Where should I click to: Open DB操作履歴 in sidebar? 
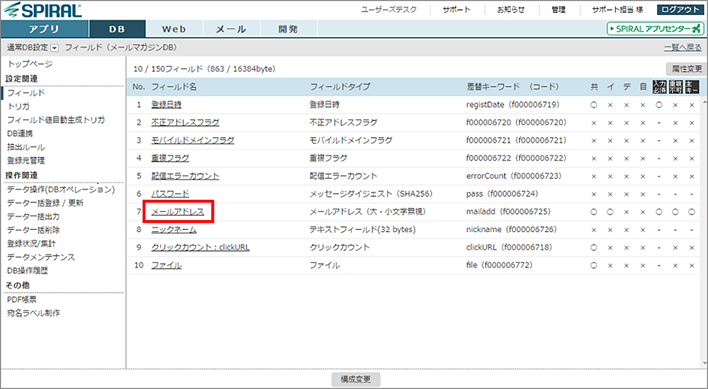coord(28,271)
